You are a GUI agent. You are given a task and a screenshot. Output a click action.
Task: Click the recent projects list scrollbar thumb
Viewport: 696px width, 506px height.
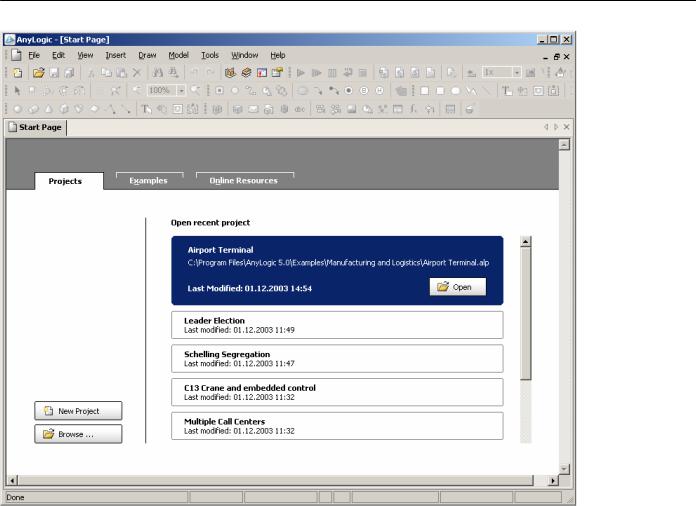[x=526, y=313]
